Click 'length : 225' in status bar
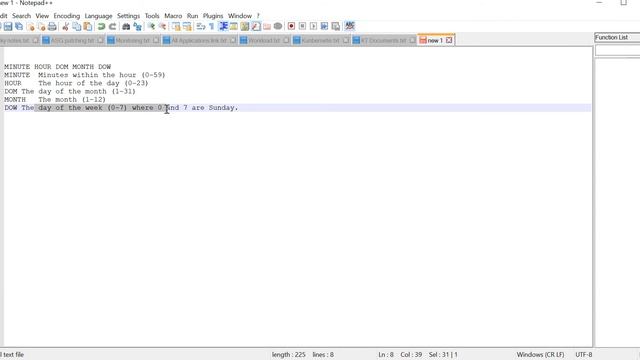The width and height of the screenshot is (640, 360). (289, 355)
